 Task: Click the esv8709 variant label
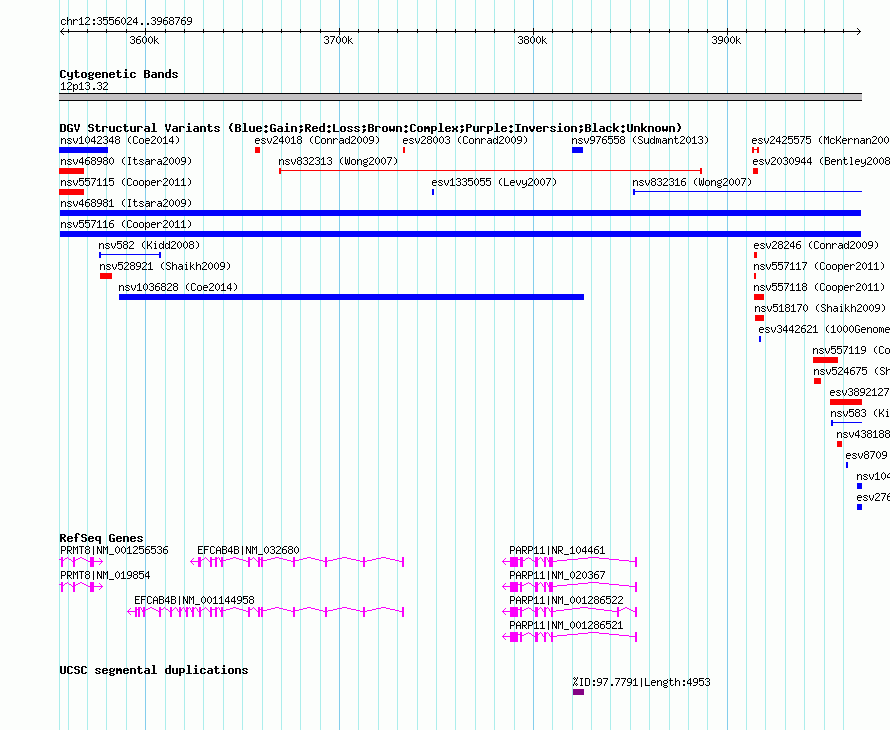click(866, 455)
